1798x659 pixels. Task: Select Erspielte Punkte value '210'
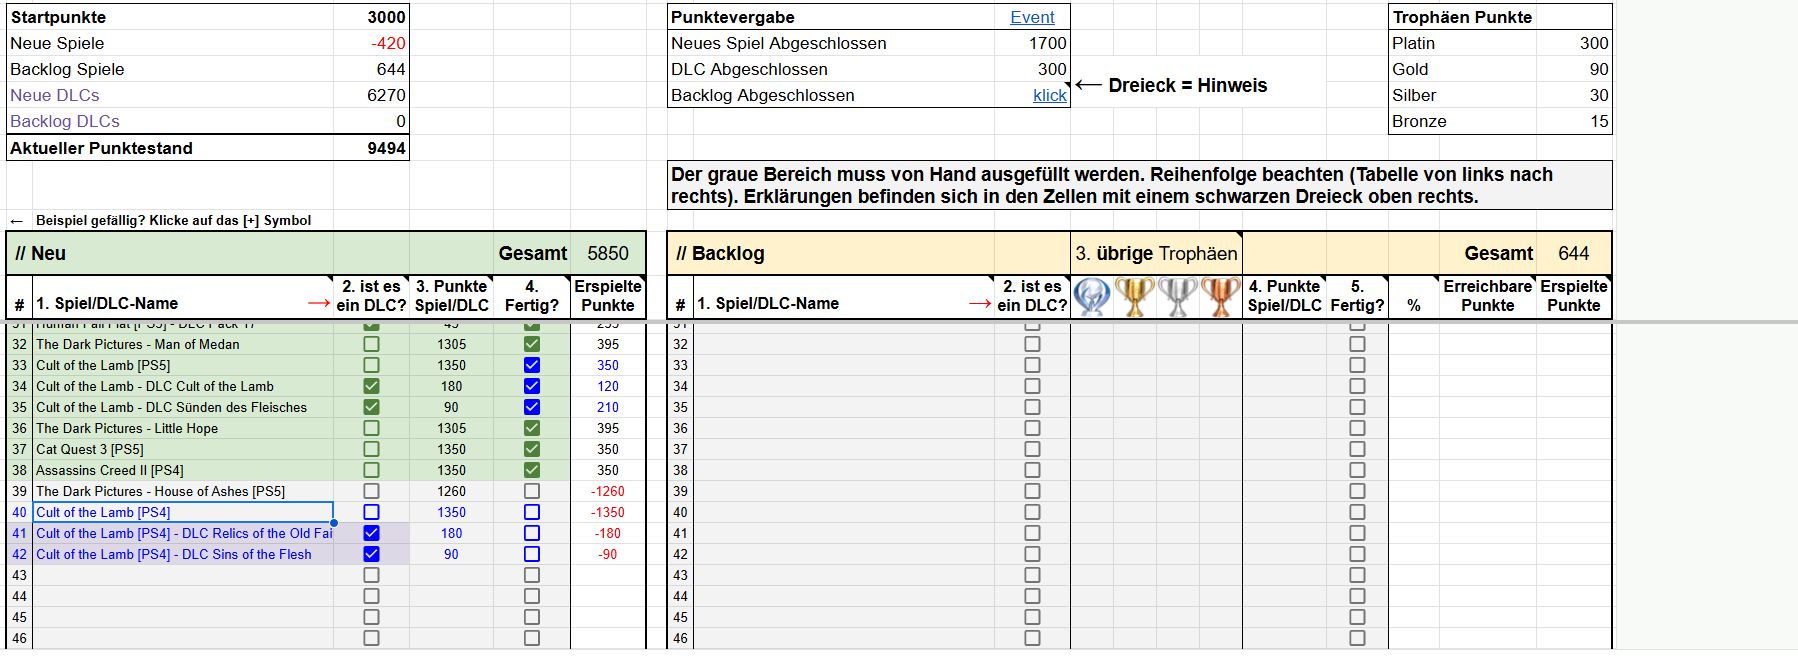pos(608,407)
